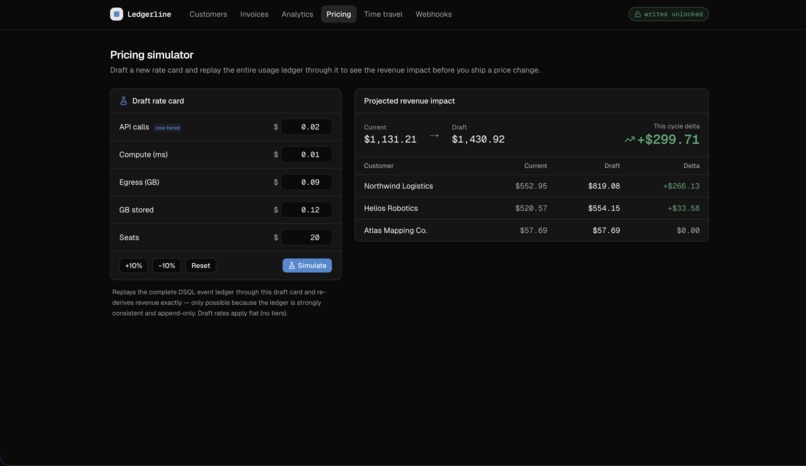
Task: Click the Ledgerline logo icon
Action: tap(116, 14)
